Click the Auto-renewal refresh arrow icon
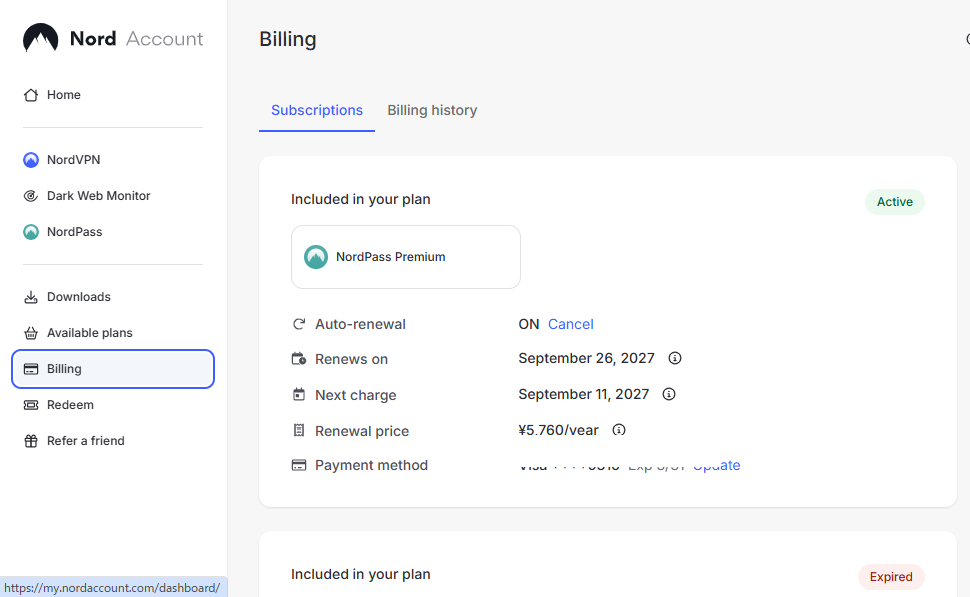This screenshot has height=597, width=970. tap(299, 324)
